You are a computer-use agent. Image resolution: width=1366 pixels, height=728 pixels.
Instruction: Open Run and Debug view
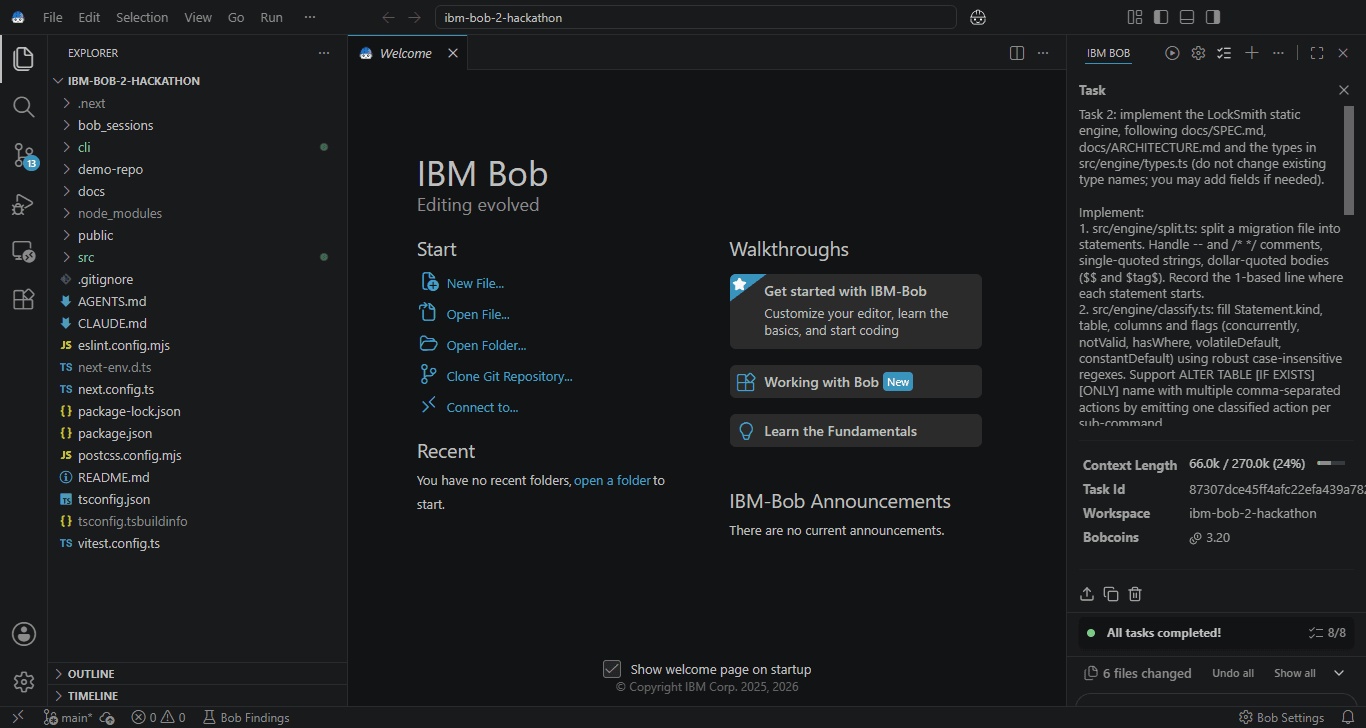tap(24, 204)
